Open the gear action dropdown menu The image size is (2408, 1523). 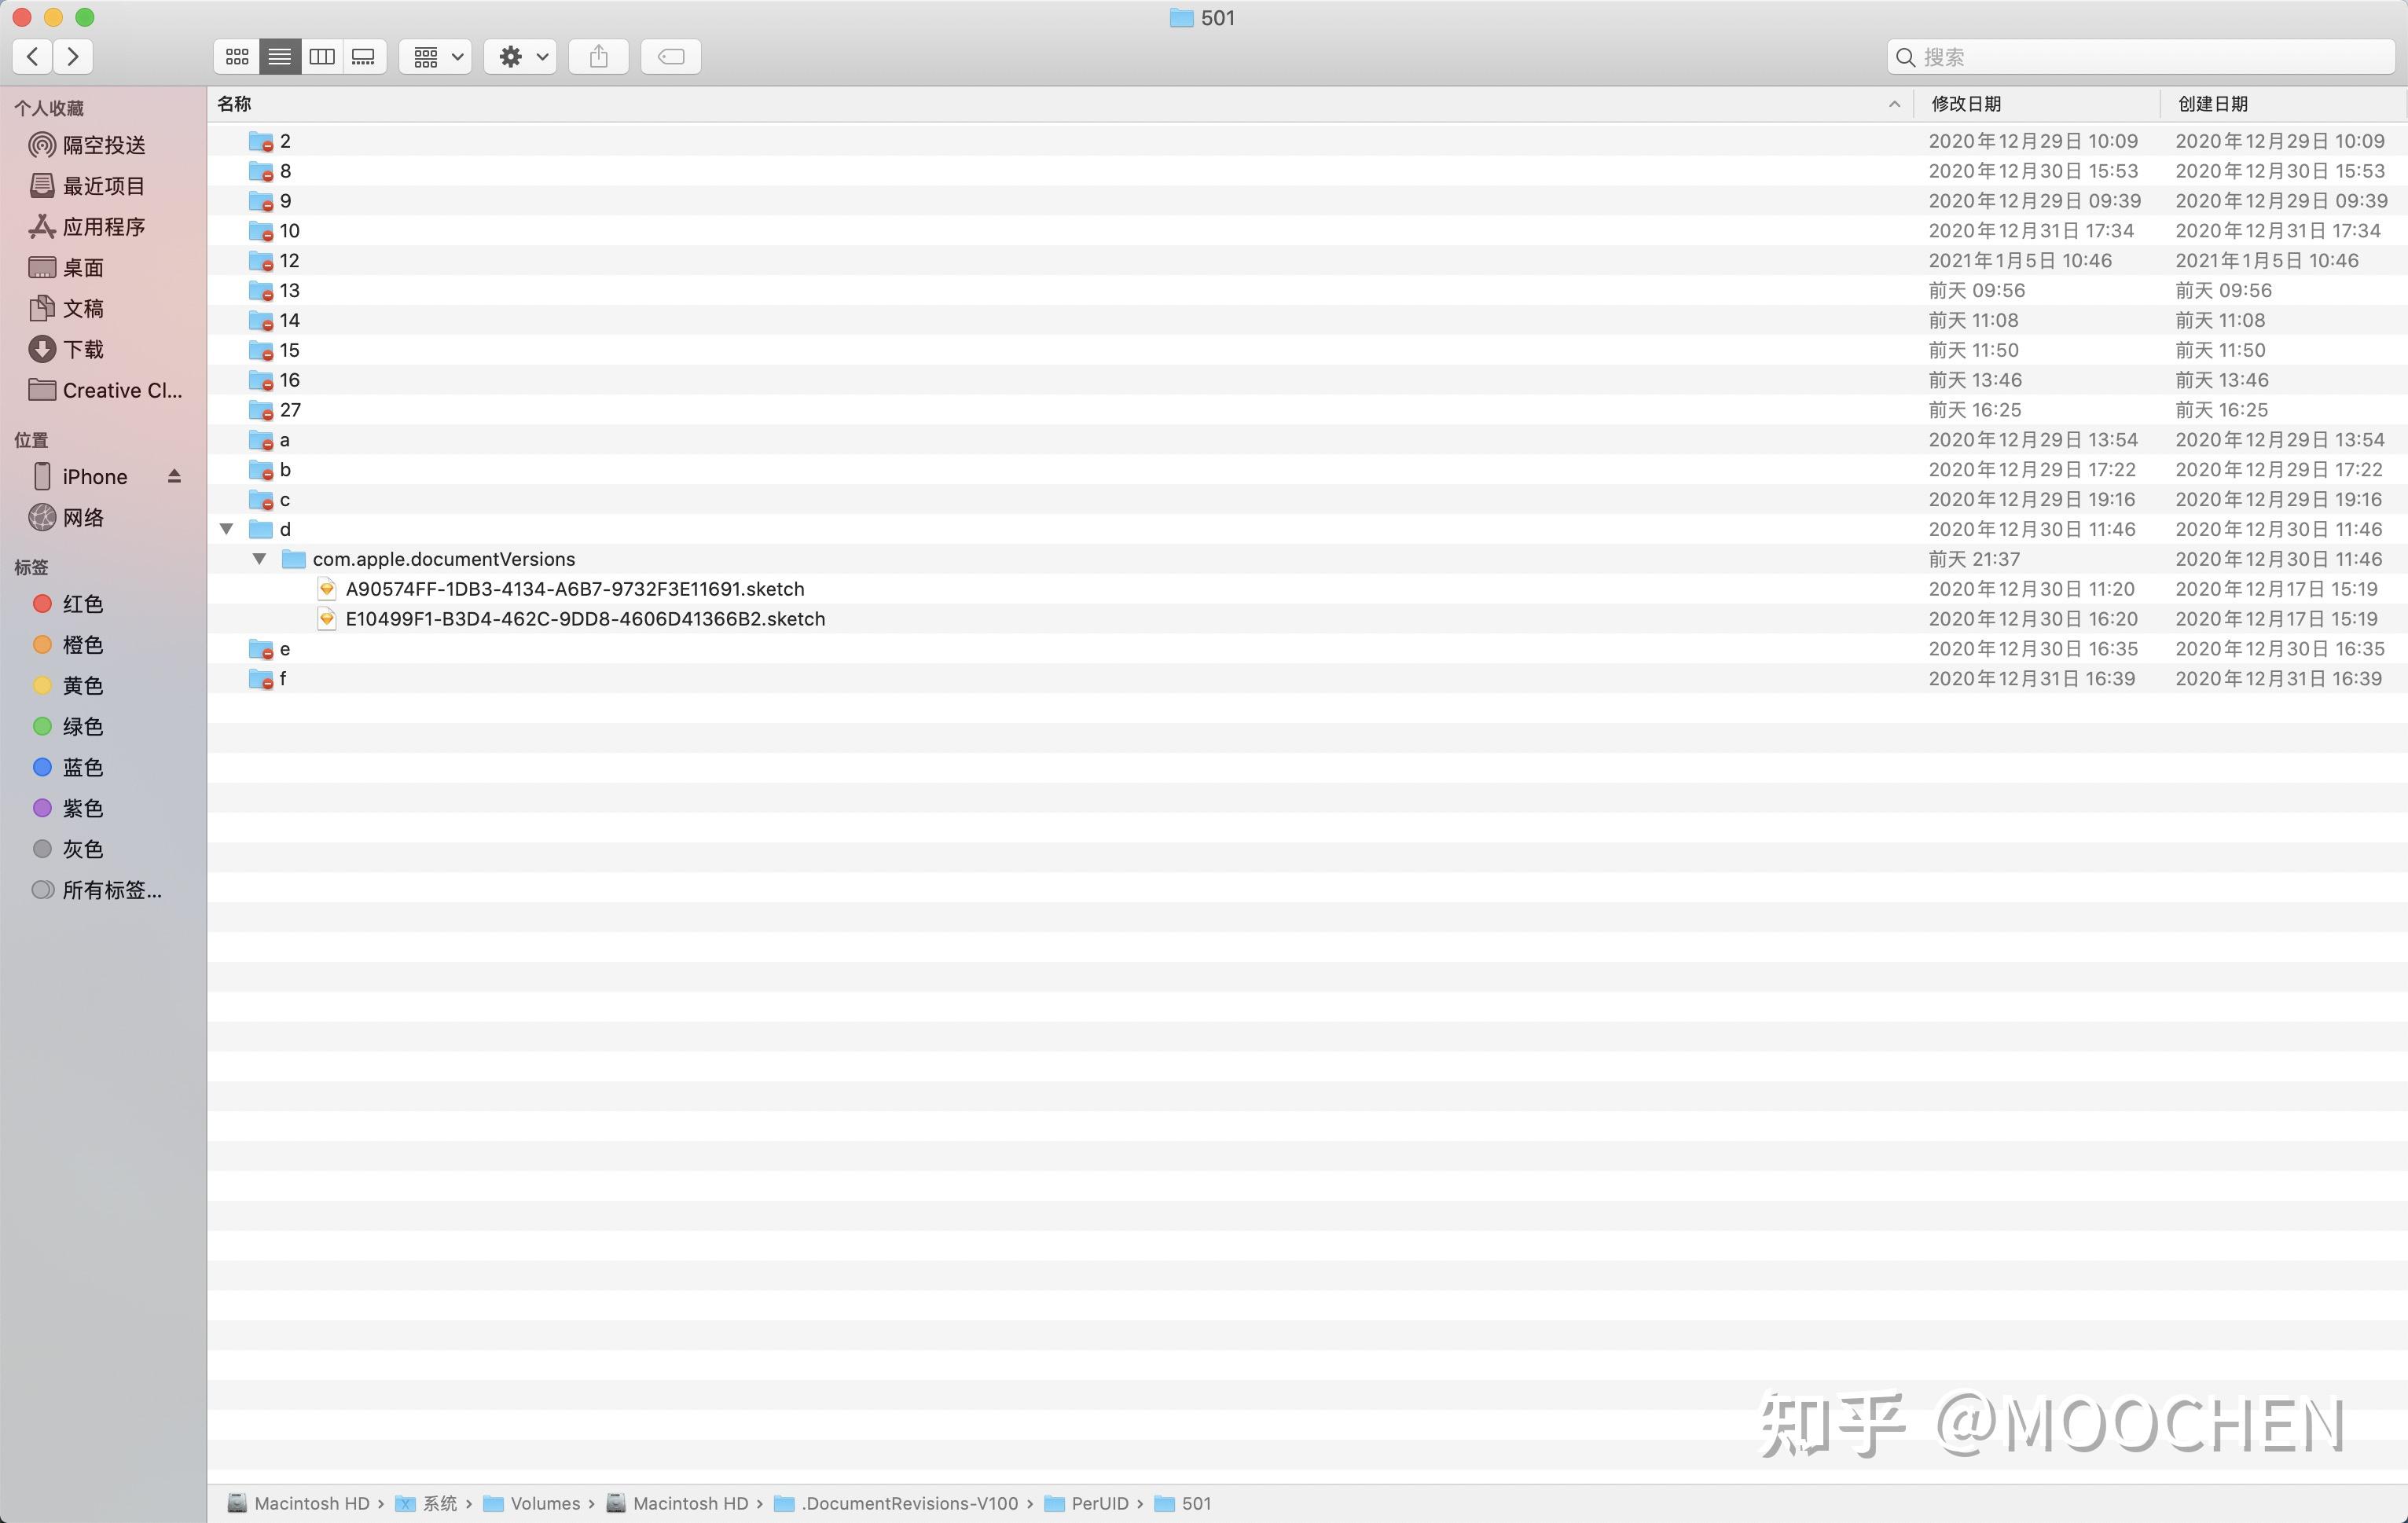[520, 57]
